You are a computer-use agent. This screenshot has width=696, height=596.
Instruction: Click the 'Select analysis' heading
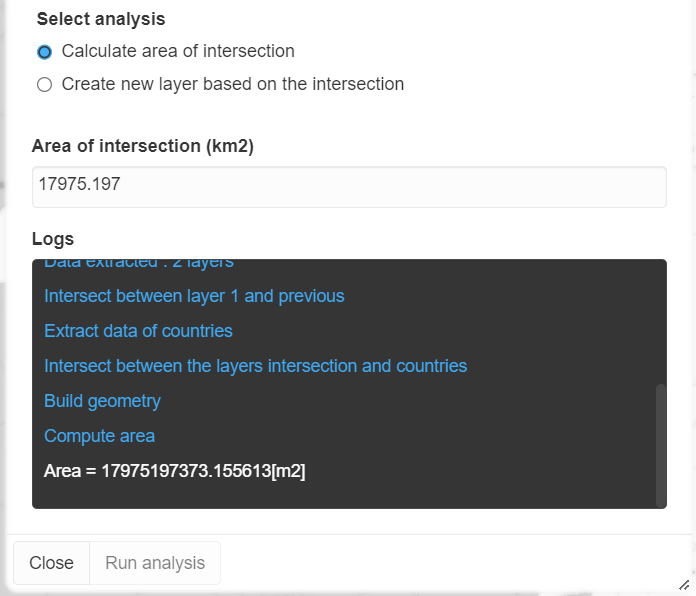101,19
